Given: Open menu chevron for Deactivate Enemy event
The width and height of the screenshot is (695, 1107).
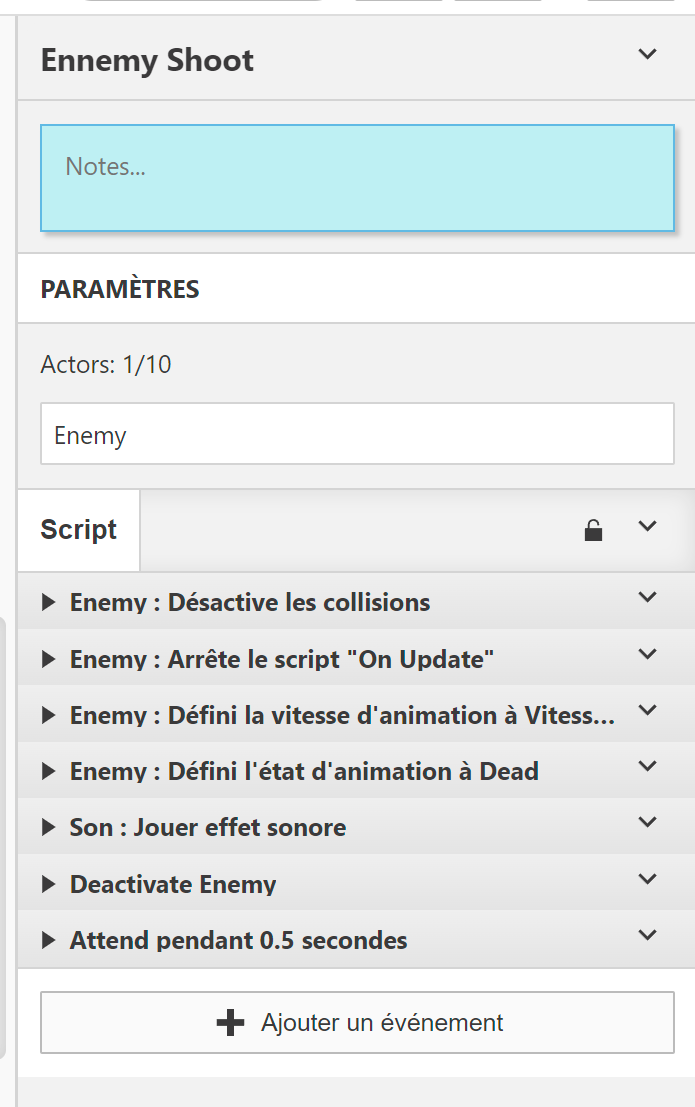Looking at the screenshot, I should 648,879.
